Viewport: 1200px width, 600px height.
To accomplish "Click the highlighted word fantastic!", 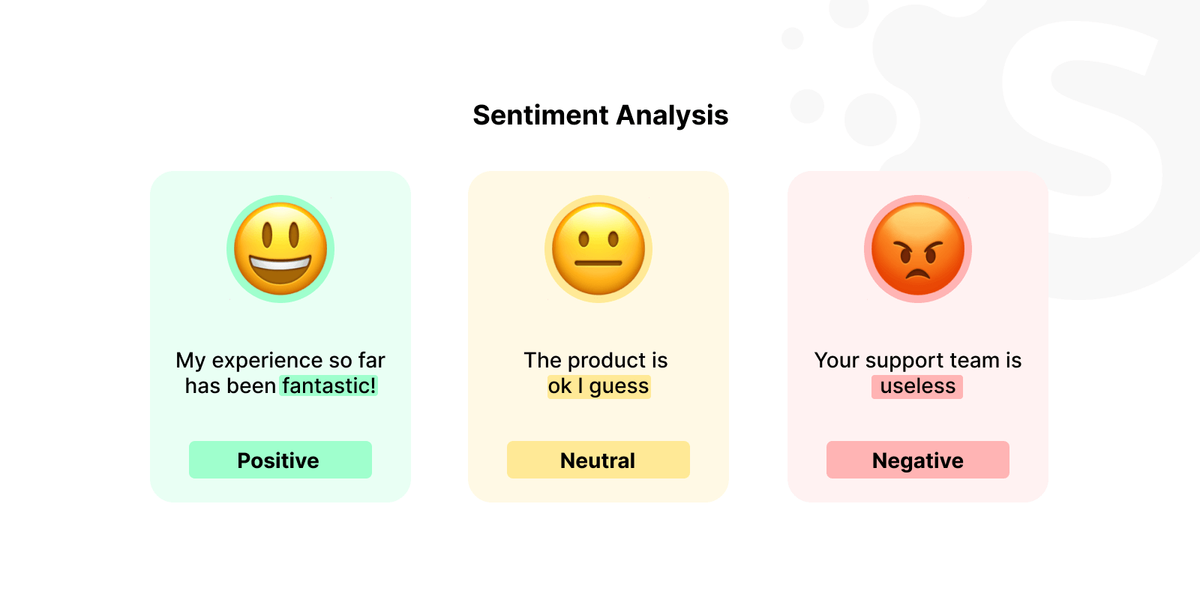I will [329, 386].
